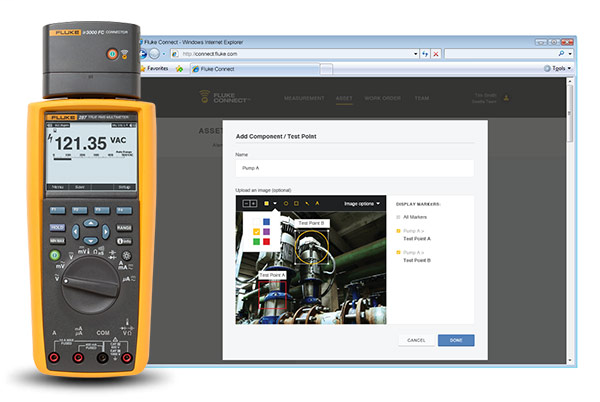Expand the Image options dropdown
The height and width of the screenshot is (402, 600).
362,203
